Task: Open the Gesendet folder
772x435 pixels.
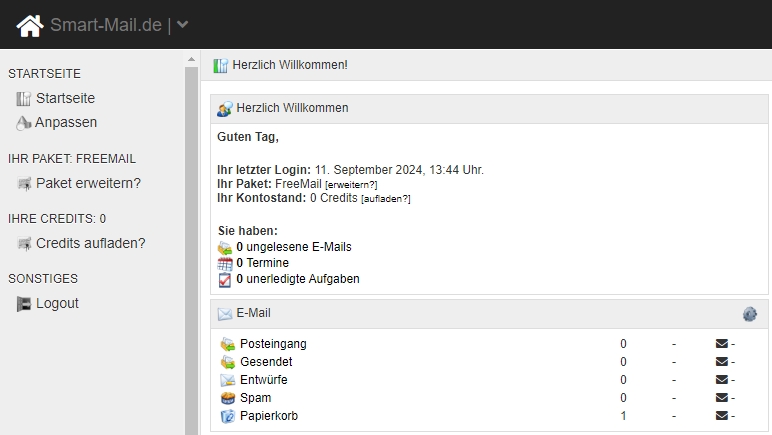Action: [x=266, y=362]
